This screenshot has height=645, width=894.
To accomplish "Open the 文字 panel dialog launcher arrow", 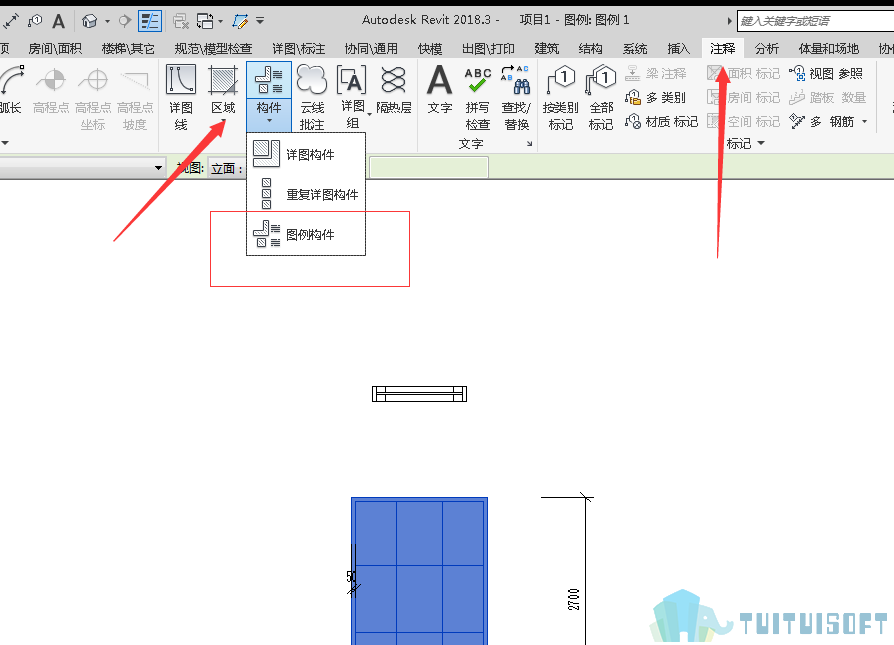I will pyautogui.click(x=530, y=144).
